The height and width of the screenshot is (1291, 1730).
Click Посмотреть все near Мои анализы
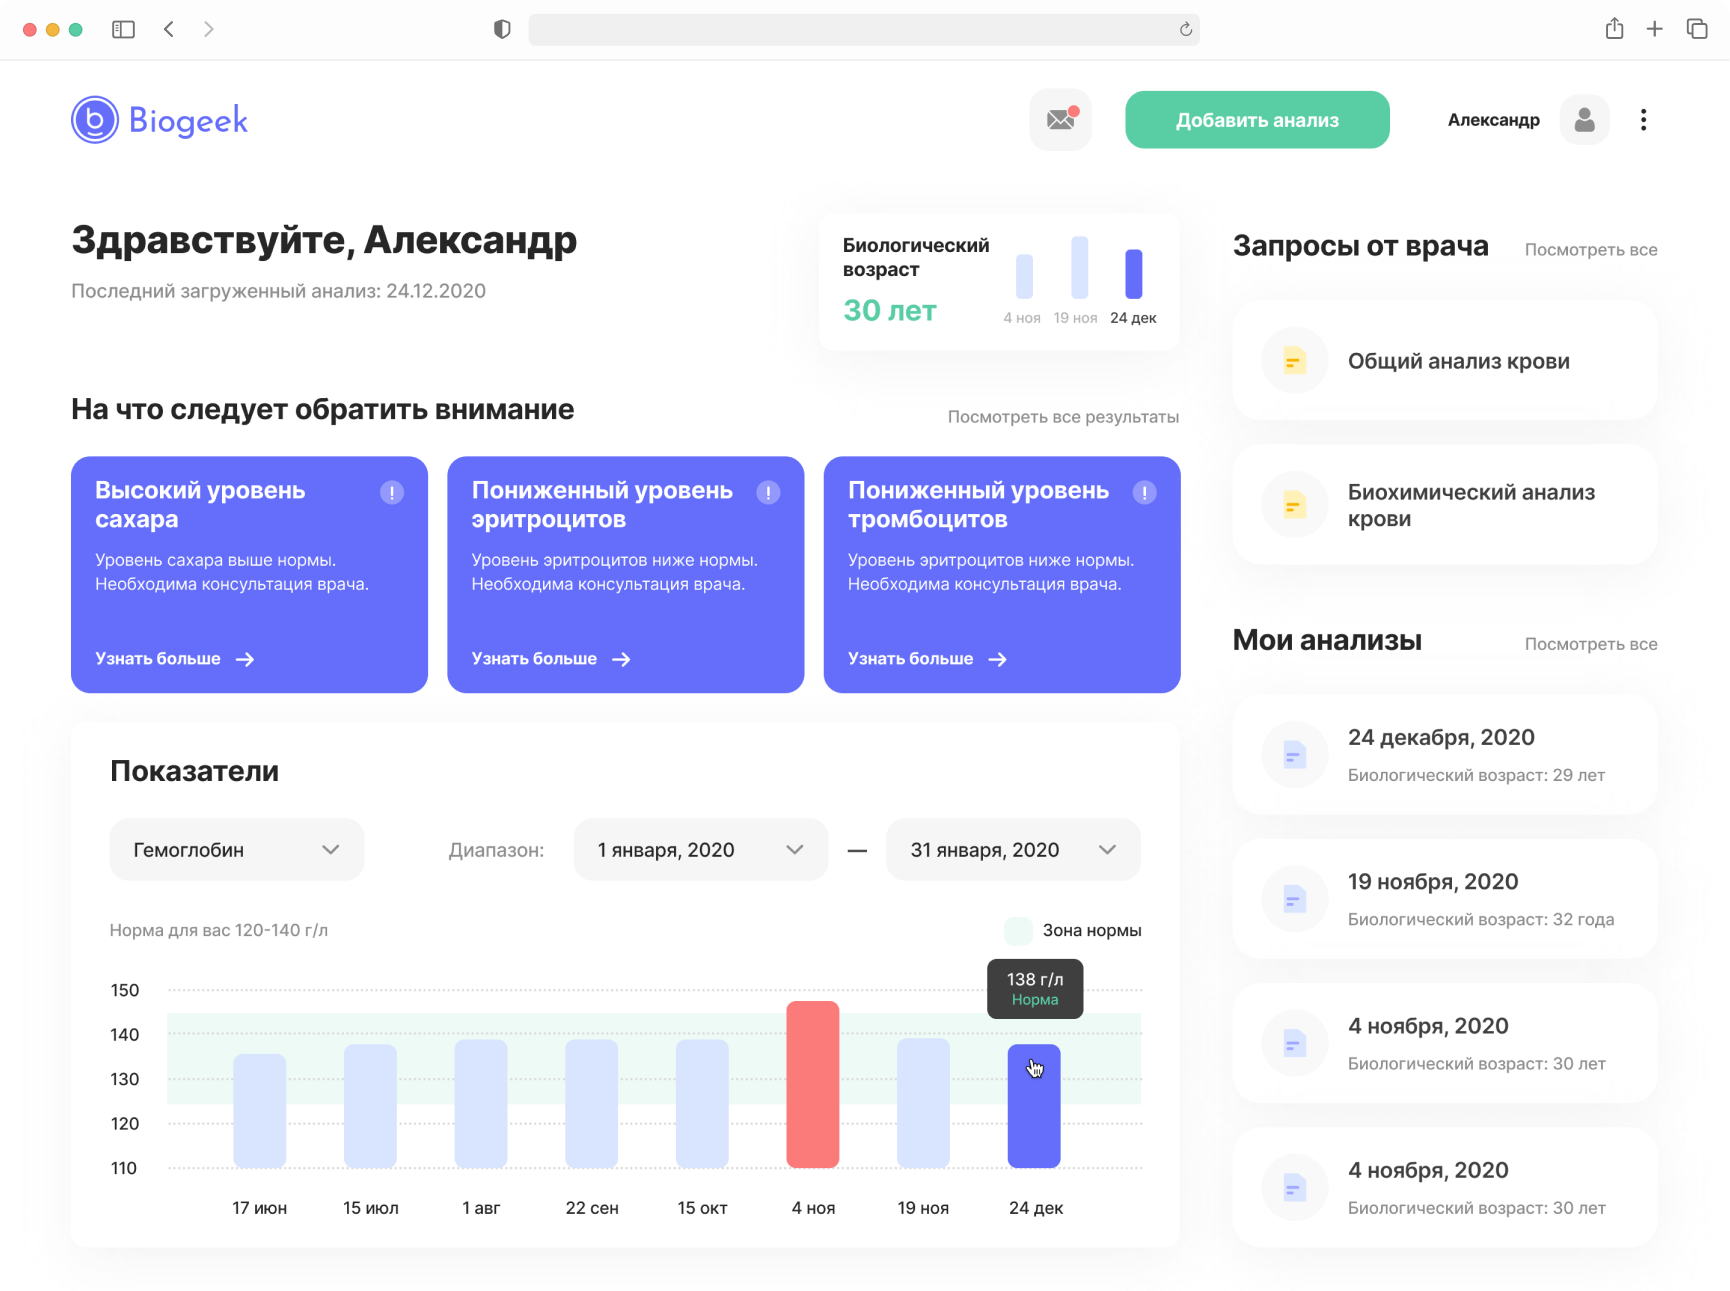coord(1590,644)
